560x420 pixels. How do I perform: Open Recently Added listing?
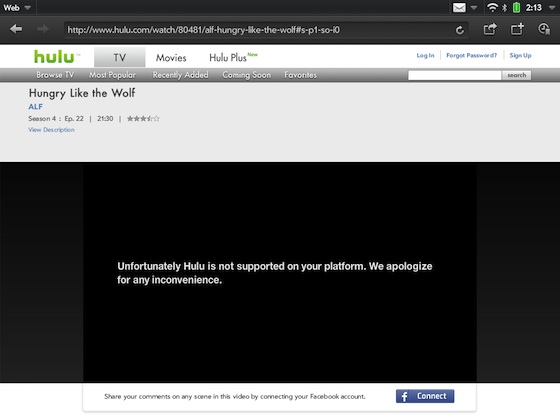pyautogui.click(x=180, y=75)
